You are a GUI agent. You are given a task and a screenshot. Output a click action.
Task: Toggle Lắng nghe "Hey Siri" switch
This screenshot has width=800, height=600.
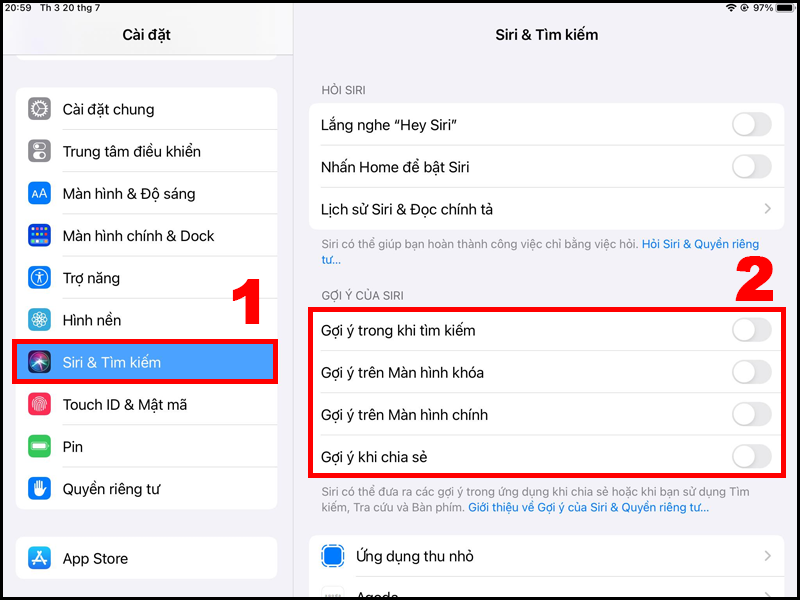[x=752, y=124]
